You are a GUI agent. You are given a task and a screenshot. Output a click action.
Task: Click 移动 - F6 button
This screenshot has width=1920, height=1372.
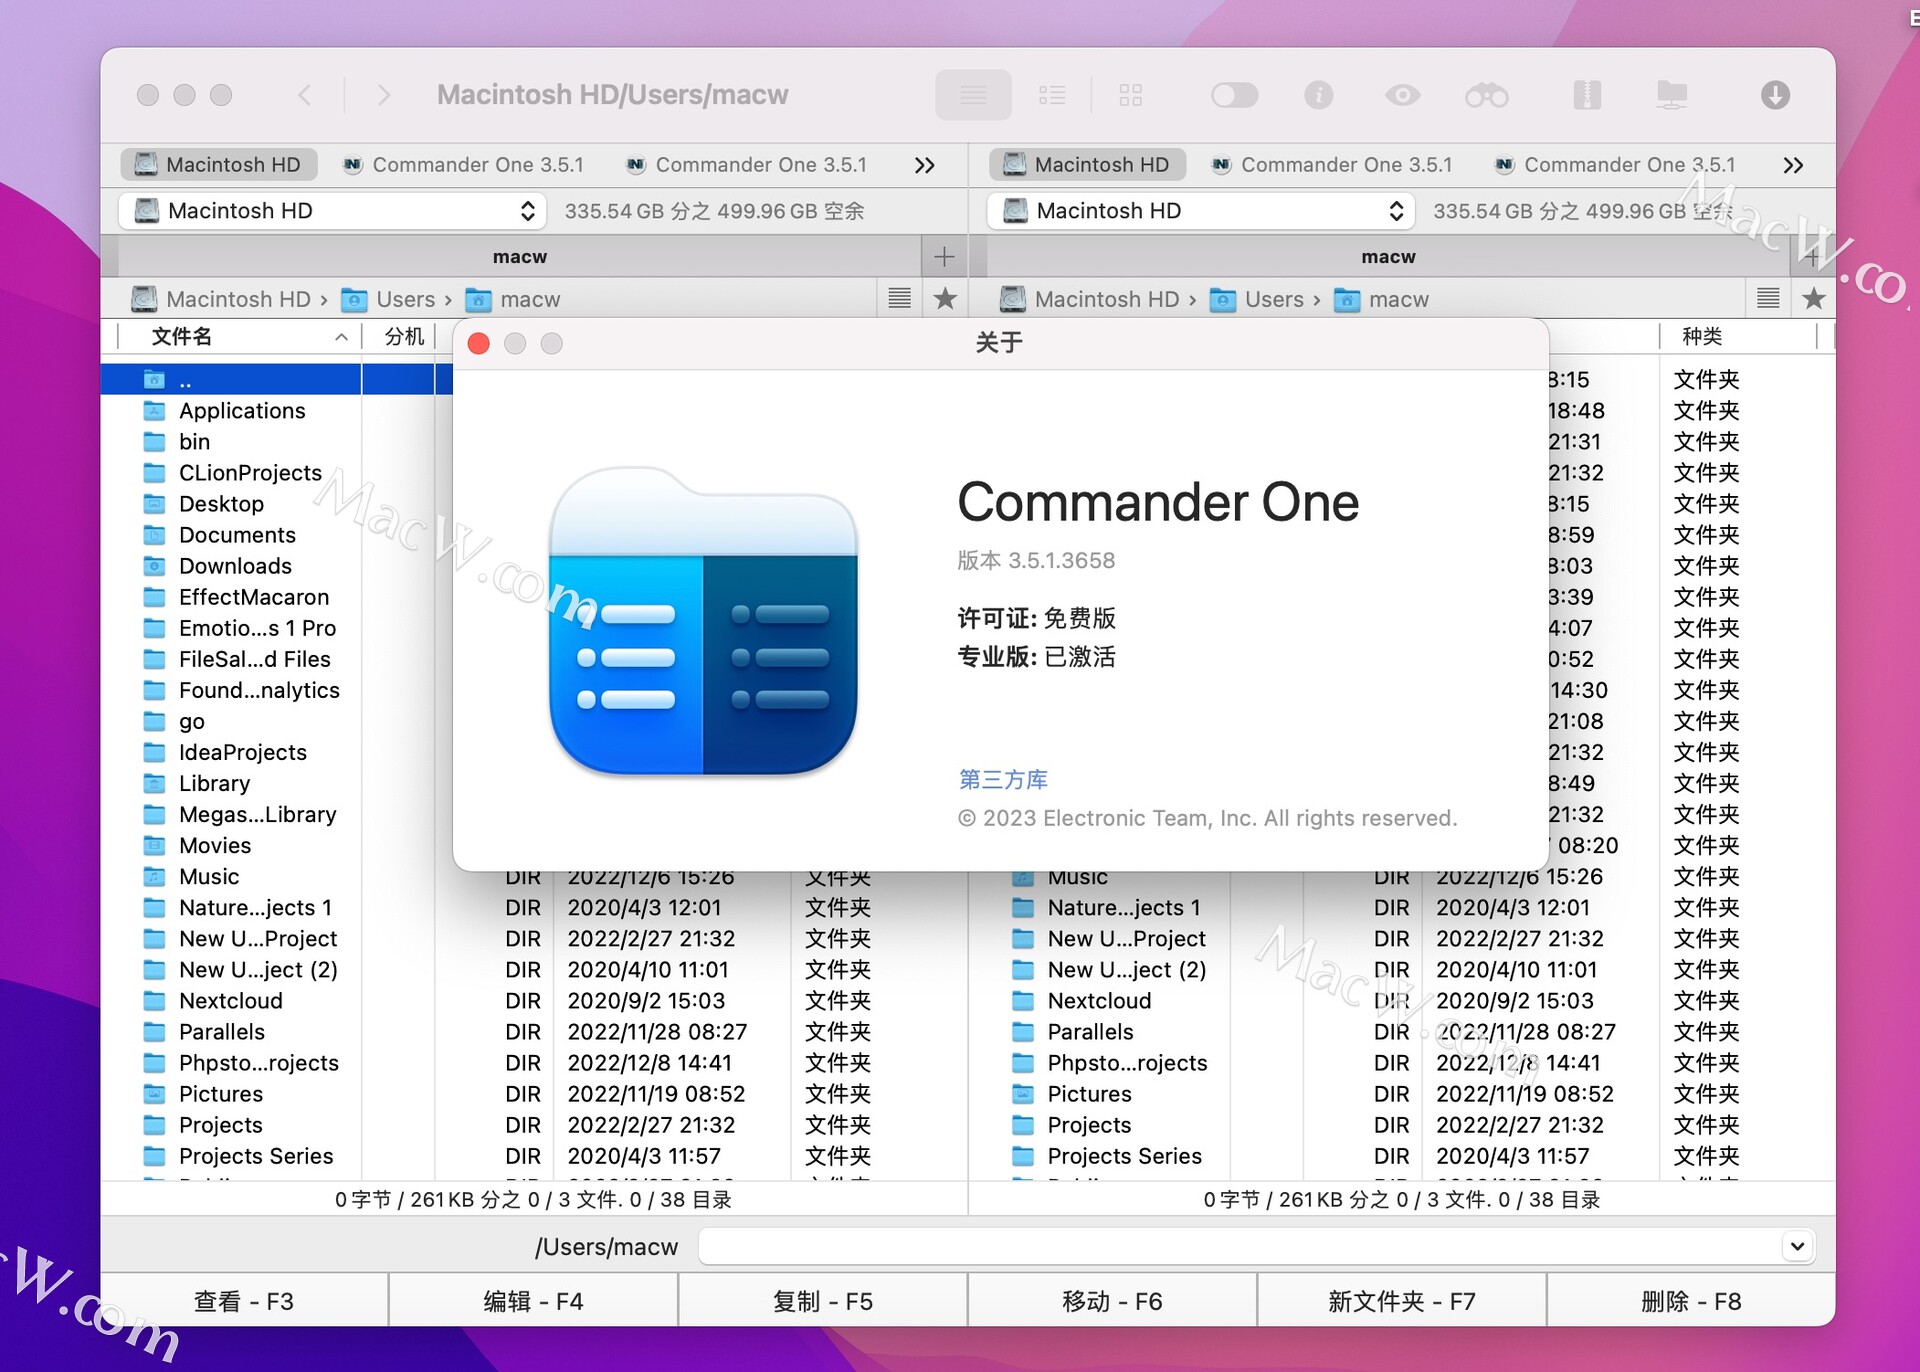(x=1112, y=1301)
